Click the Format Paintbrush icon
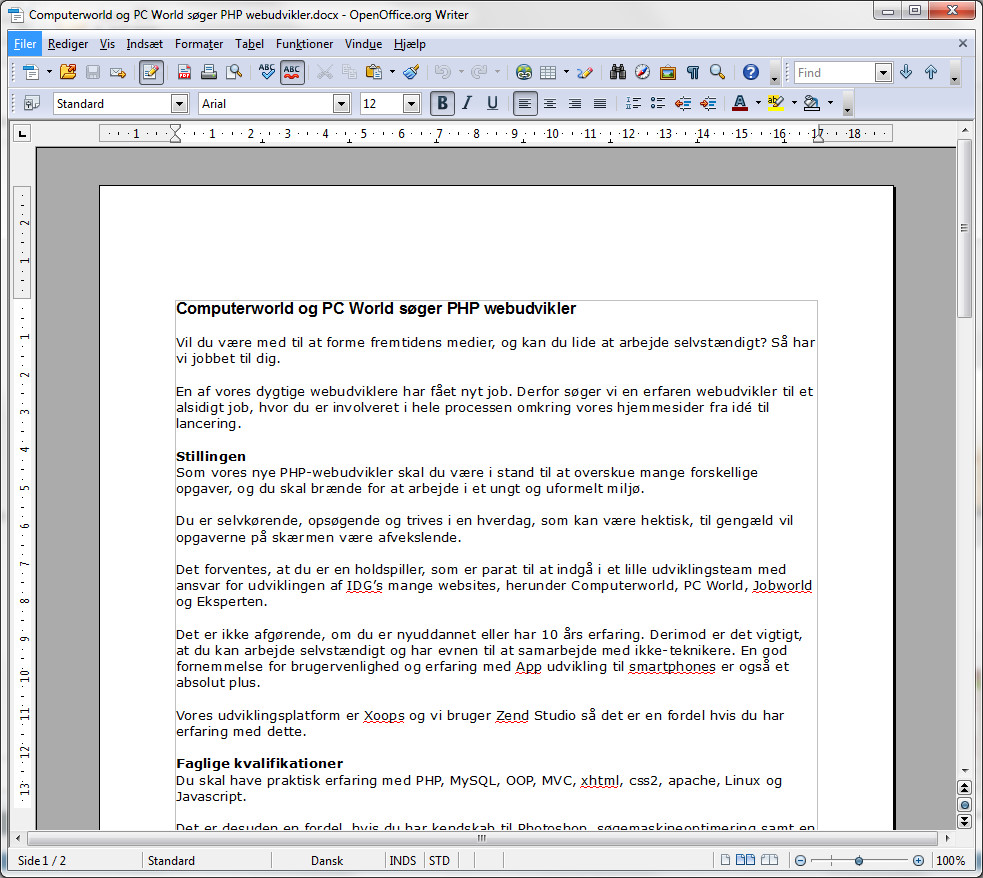The width and height of the screenshot is (983, 878). [412, 72]
